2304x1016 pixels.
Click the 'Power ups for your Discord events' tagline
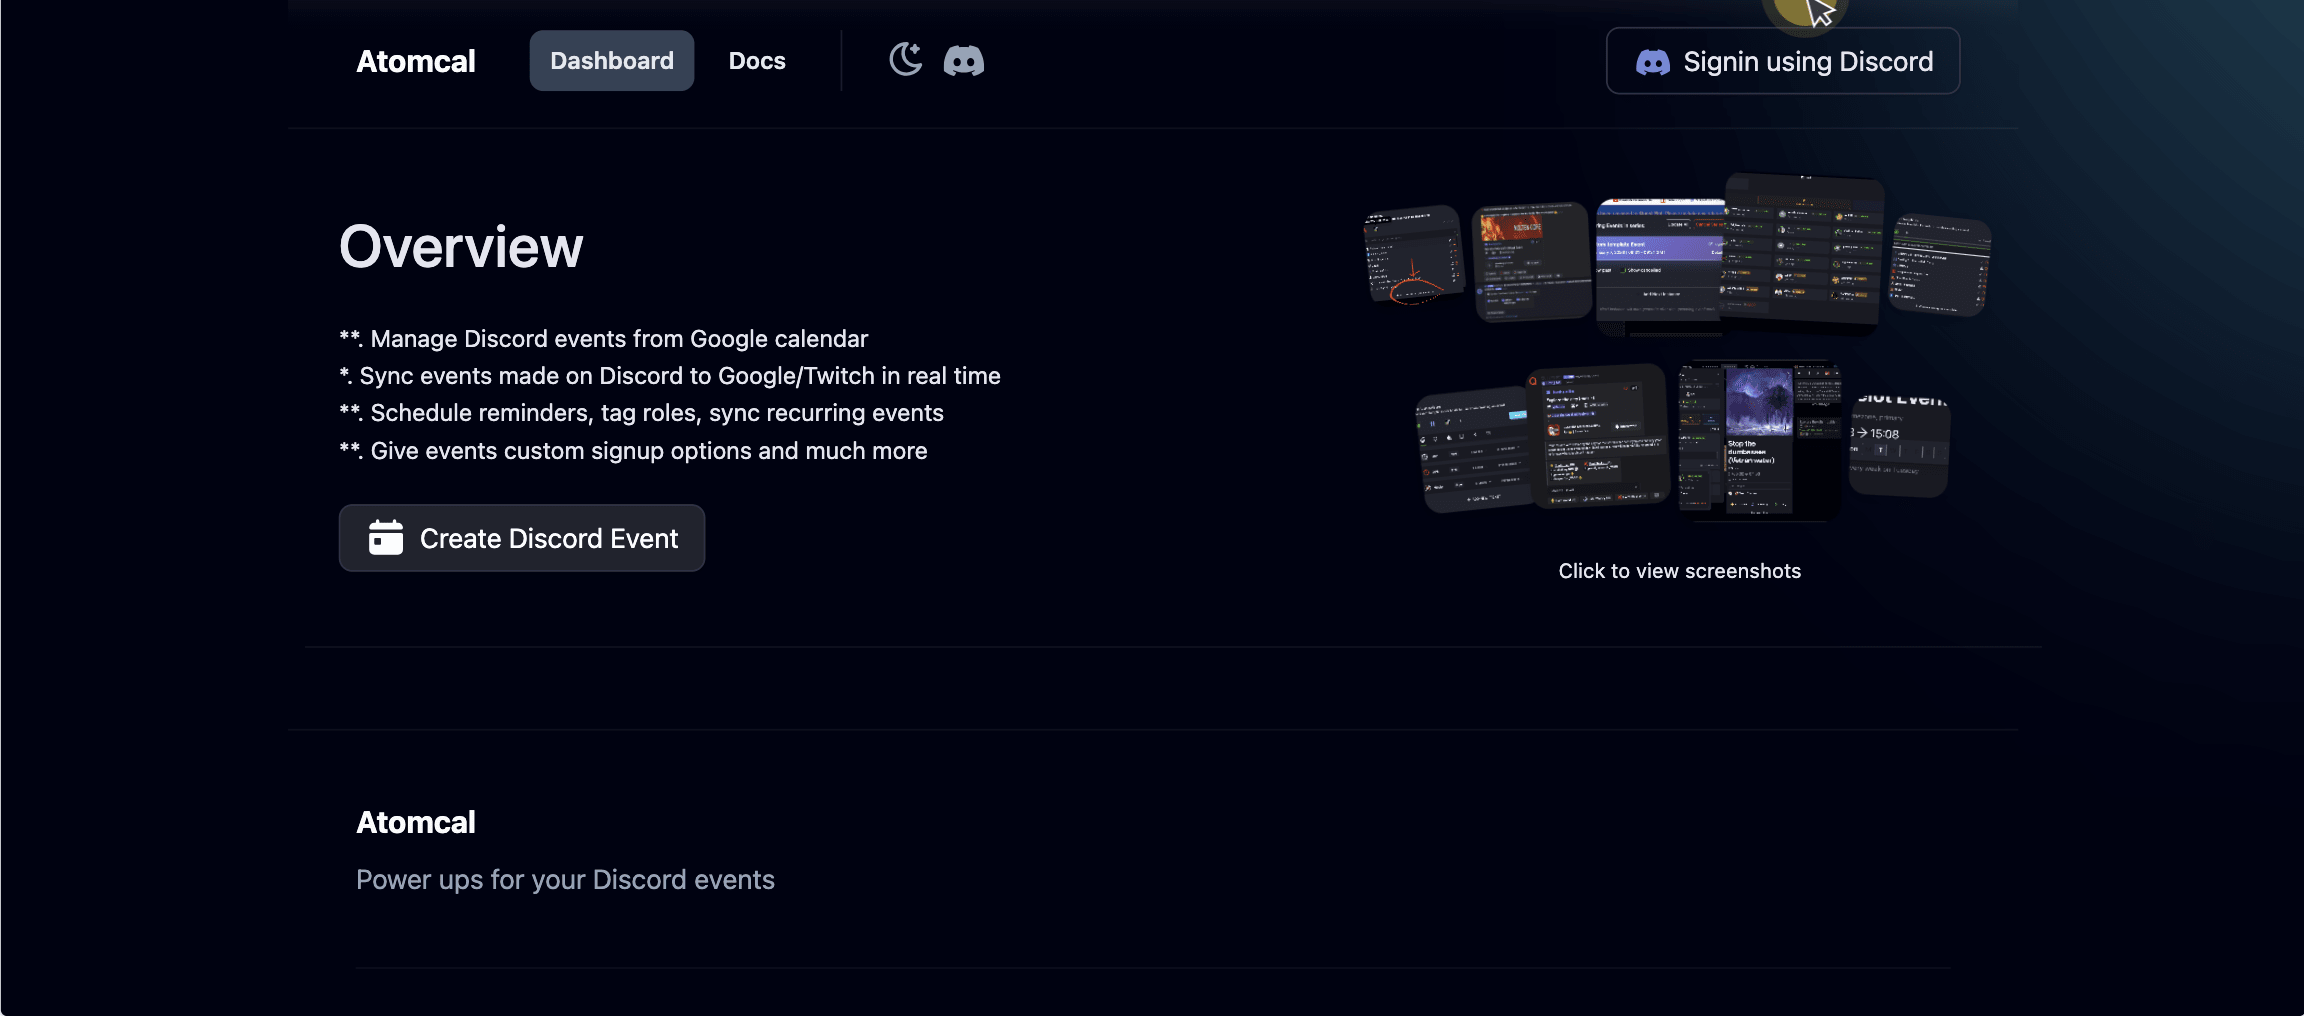tap(564, 879)
